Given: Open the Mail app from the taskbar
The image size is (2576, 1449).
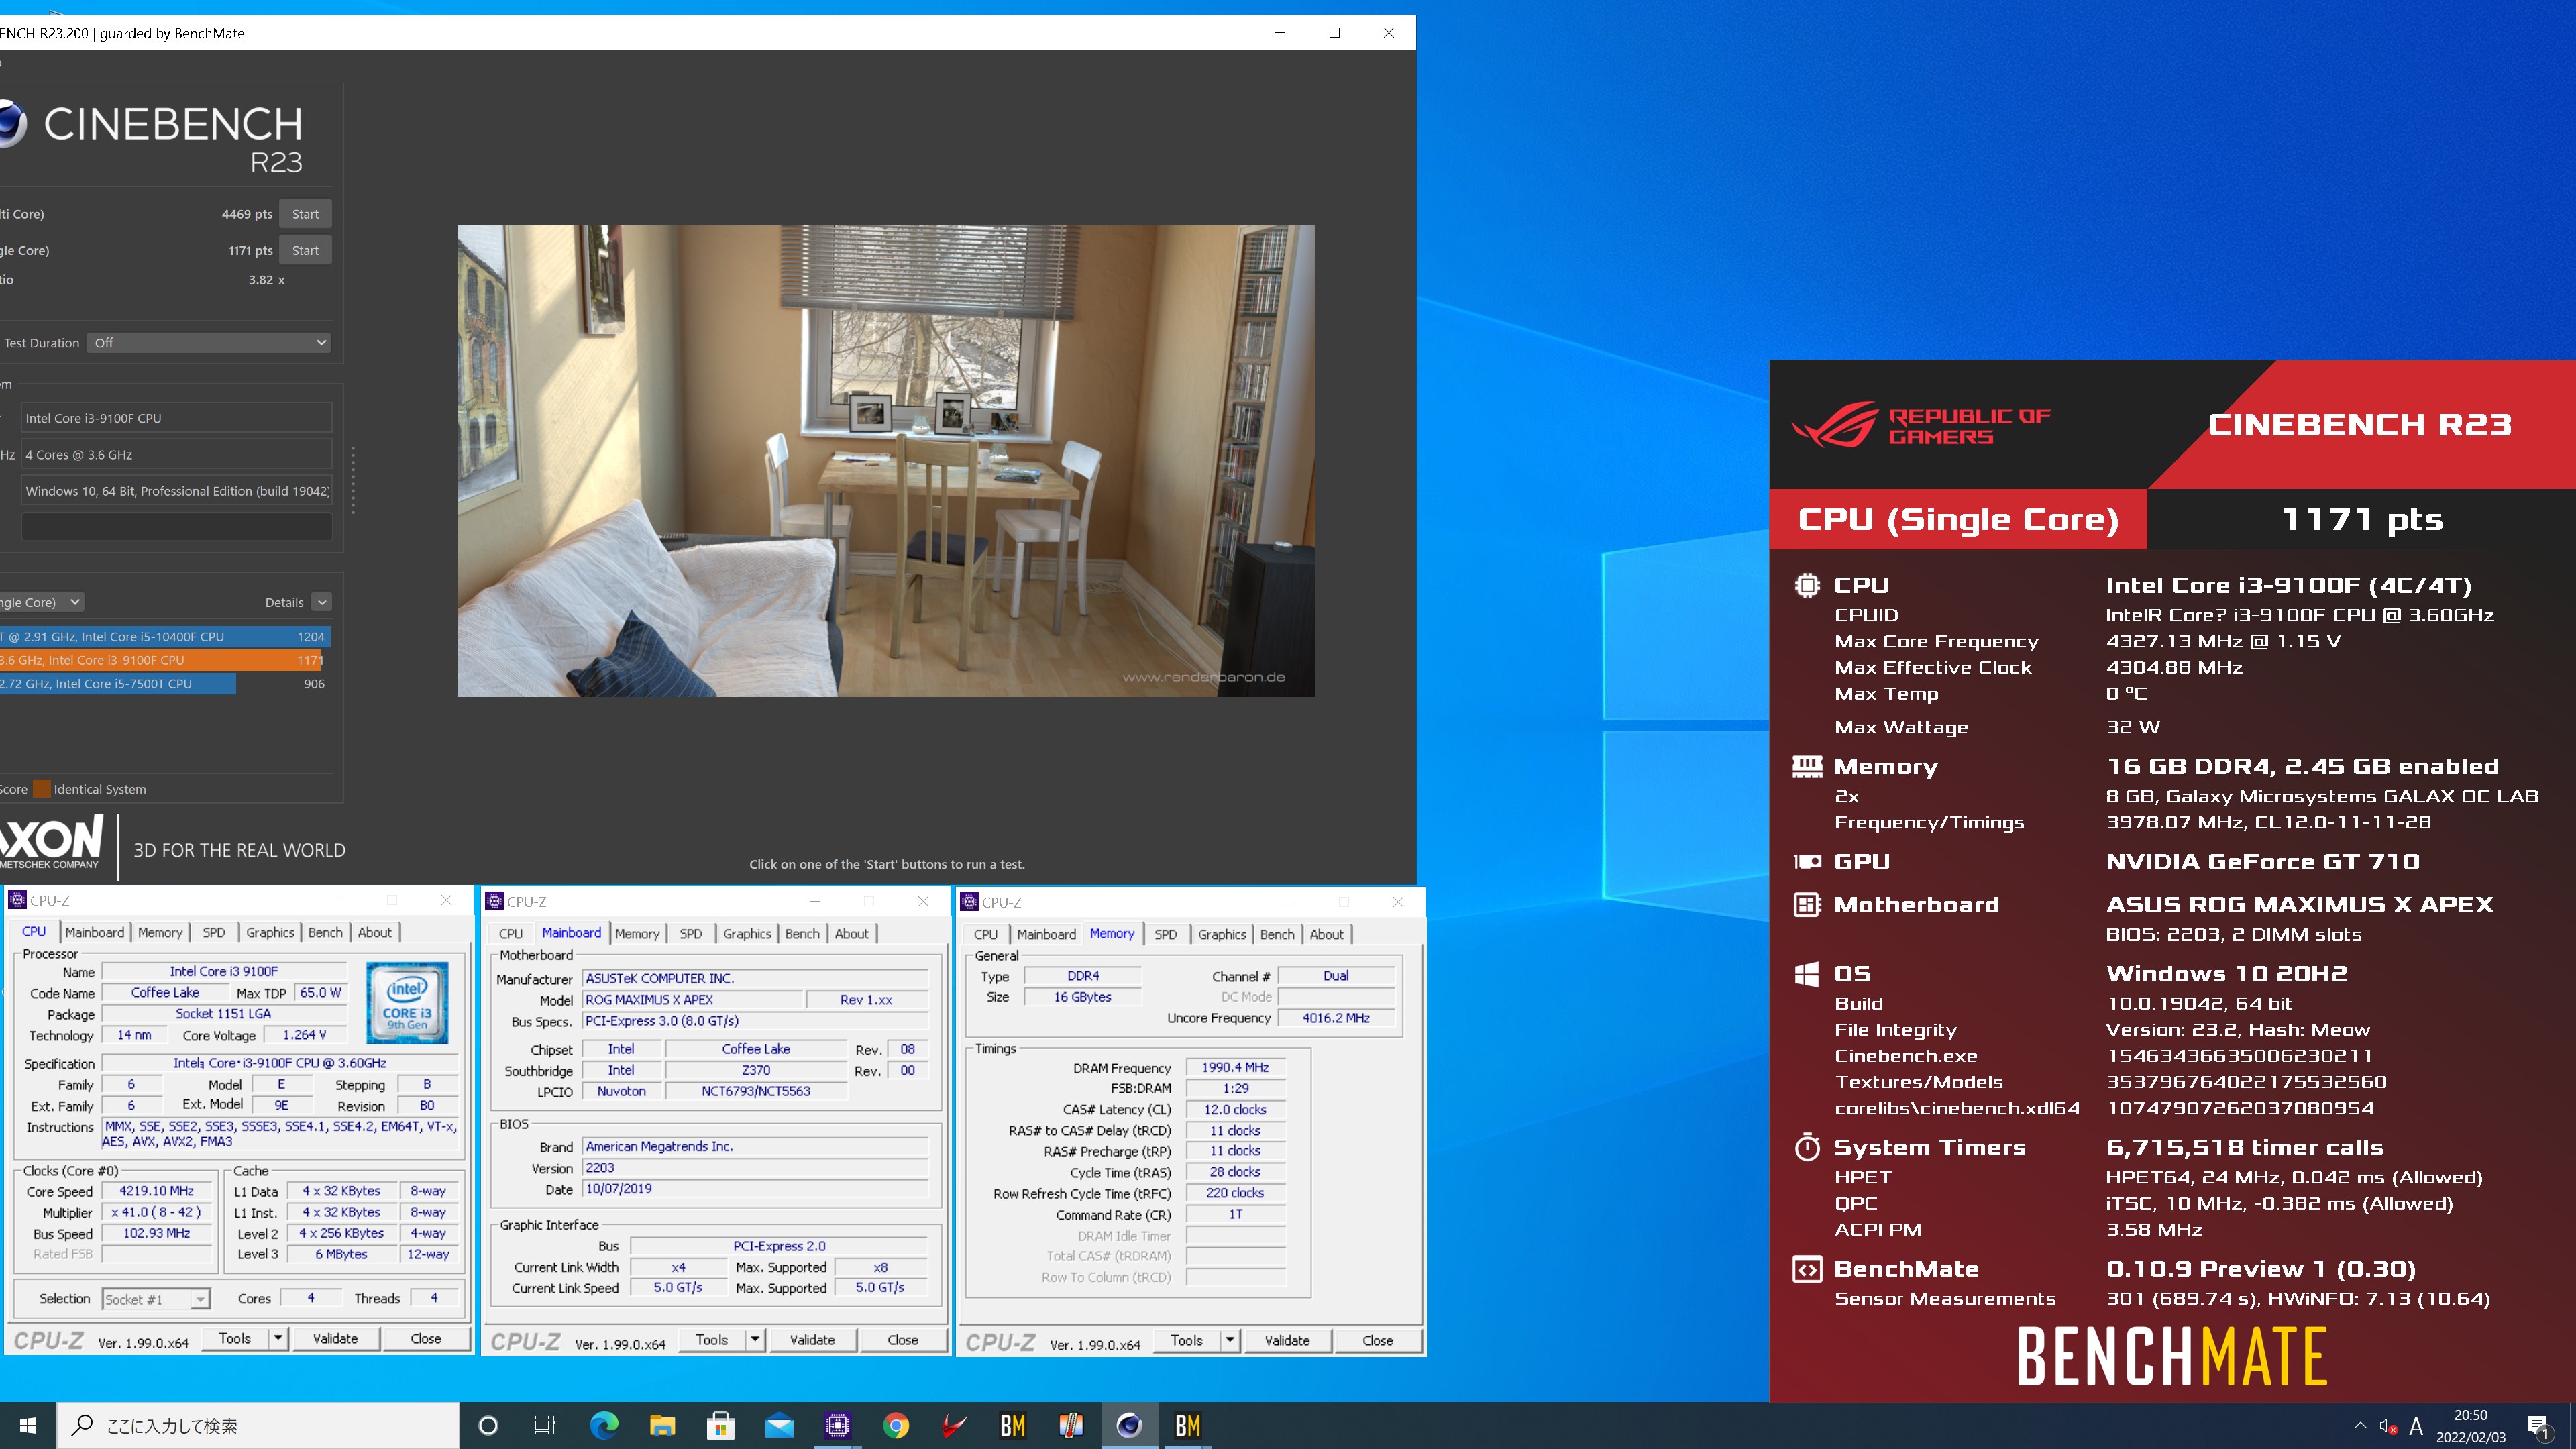Looking at the screenshot, I should [779, 1425].
